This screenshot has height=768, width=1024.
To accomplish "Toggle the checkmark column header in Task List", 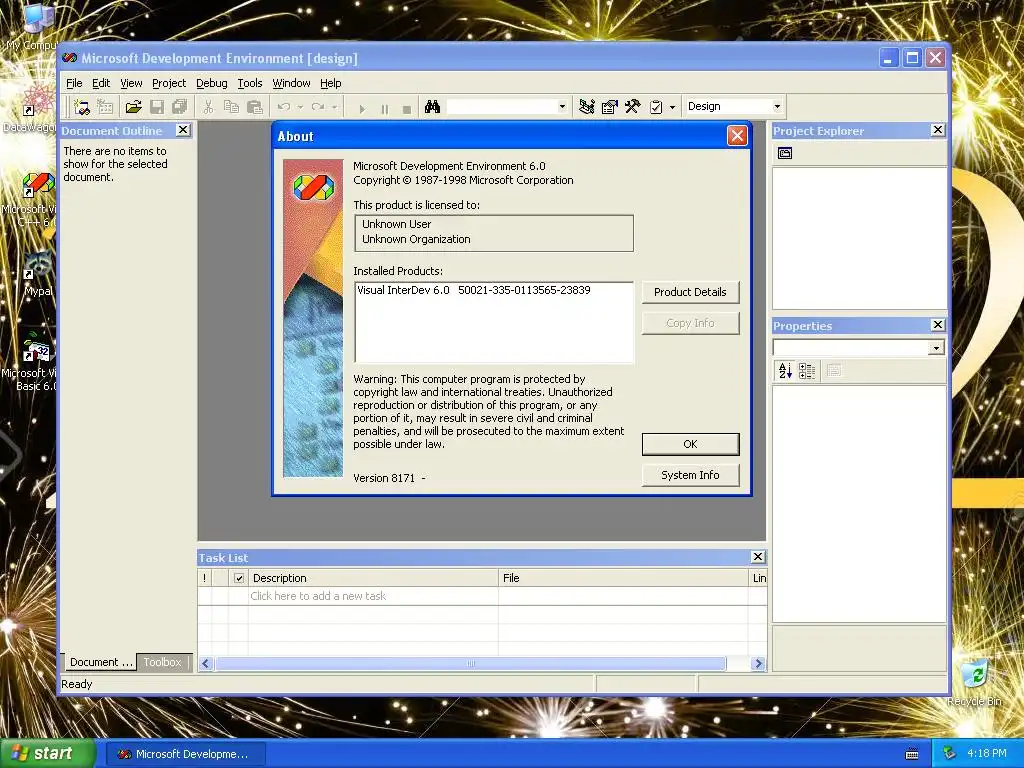I will point(239,578).
